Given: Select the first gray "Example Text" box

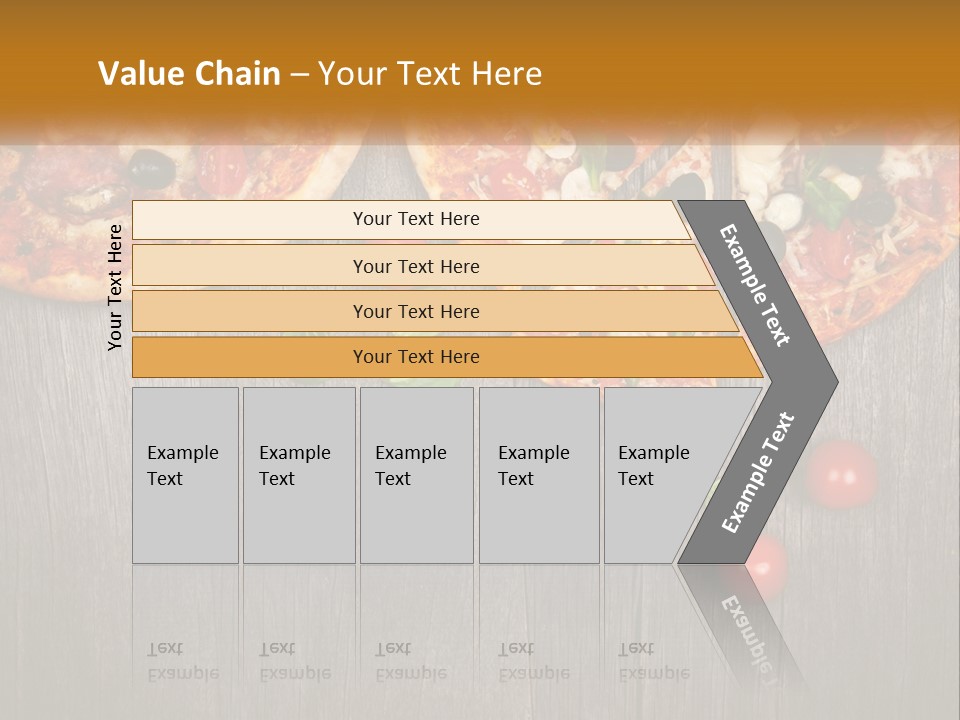Looking at the screenshot, I should pos(185,475).
